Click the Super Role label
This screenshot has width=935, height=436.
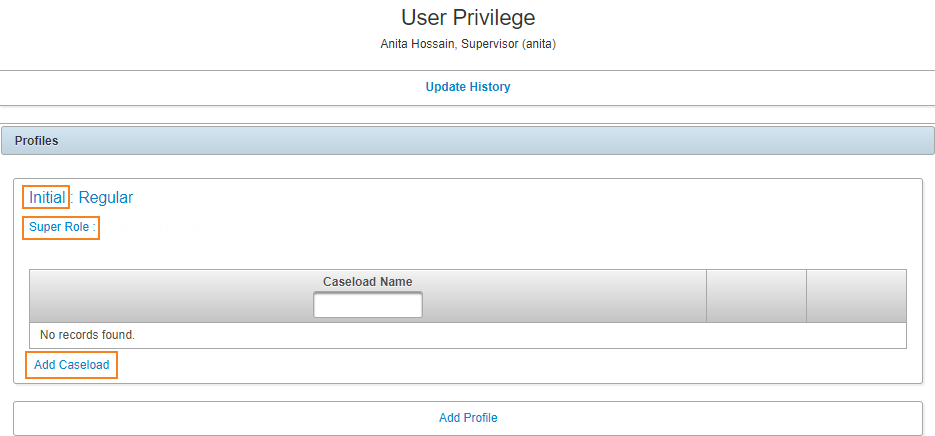pyautogui.click(x=62, y=227)
